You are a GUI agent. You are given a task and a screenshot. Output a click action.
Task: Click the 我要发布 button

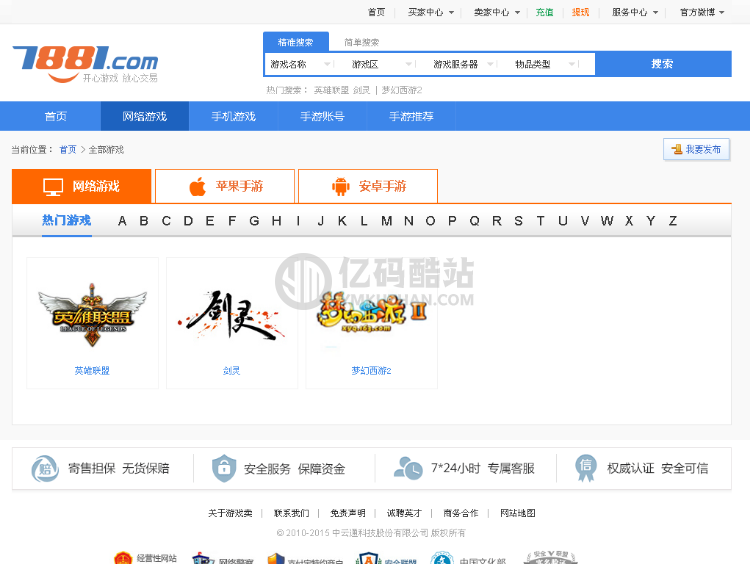coord(696,149)
